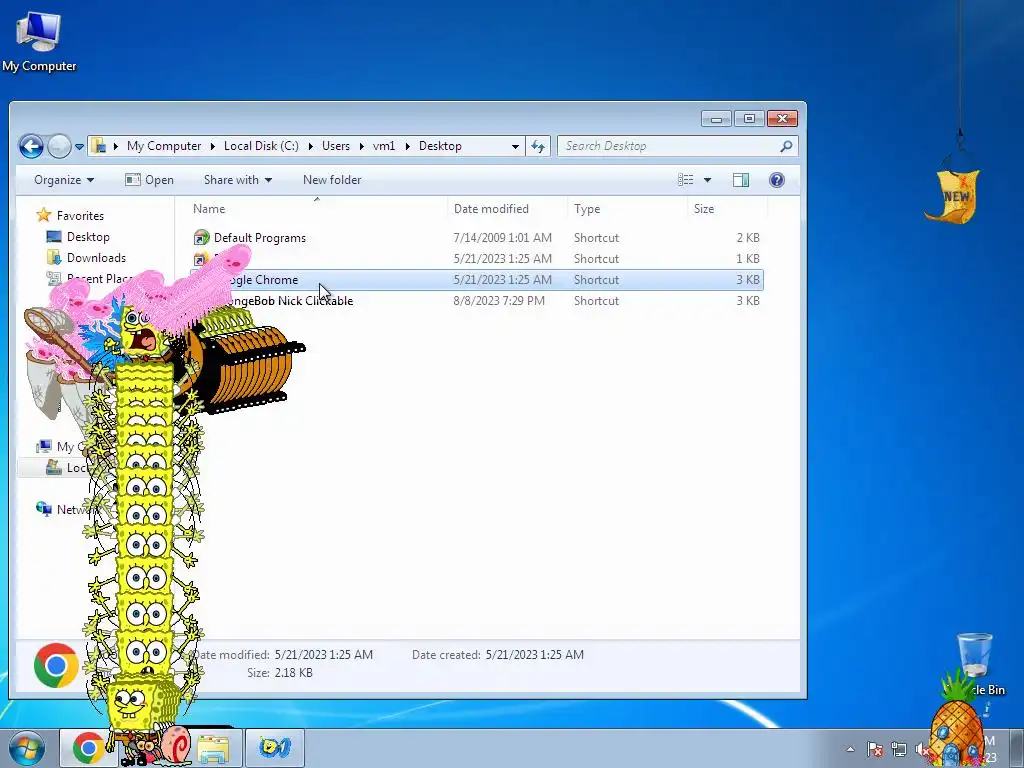Toggle the preview pane

pyautogui.click(x=741, y=180)
